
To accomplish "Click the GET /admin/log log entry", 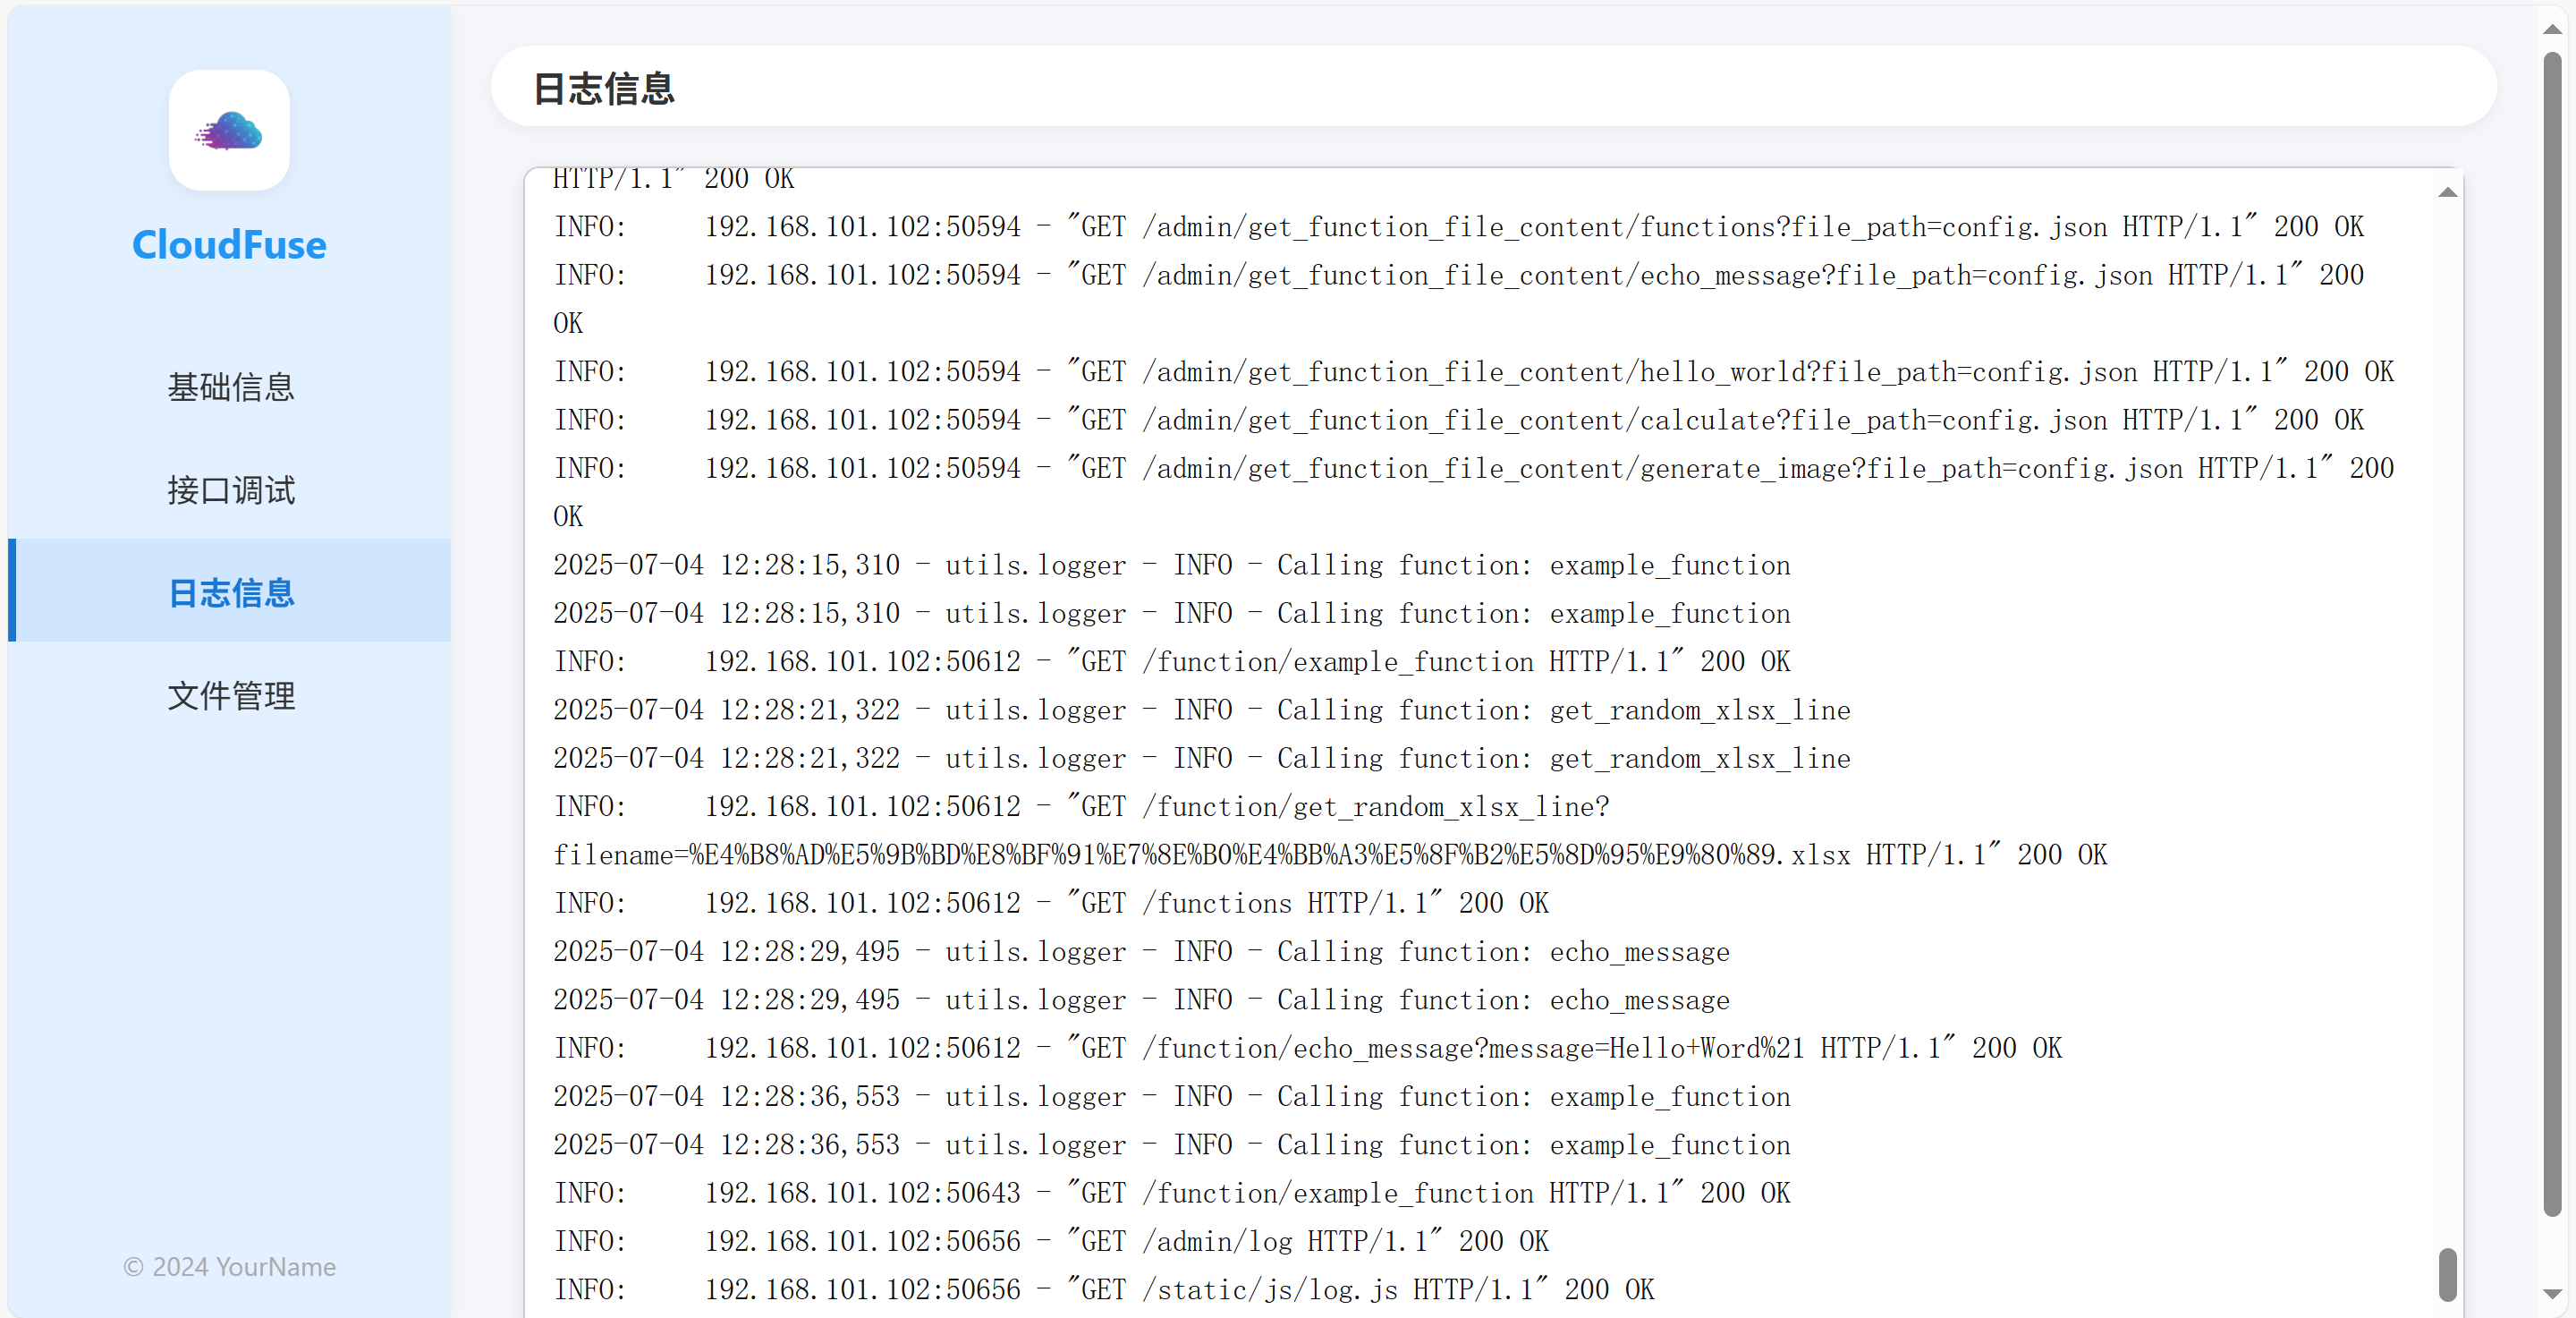I will (1050, 1241).
